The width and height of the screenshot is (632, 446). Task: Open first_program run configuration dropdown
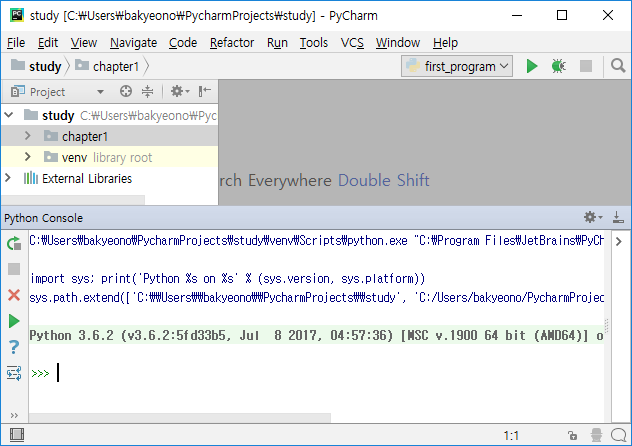pyautogui.click(x=457, y=66)
